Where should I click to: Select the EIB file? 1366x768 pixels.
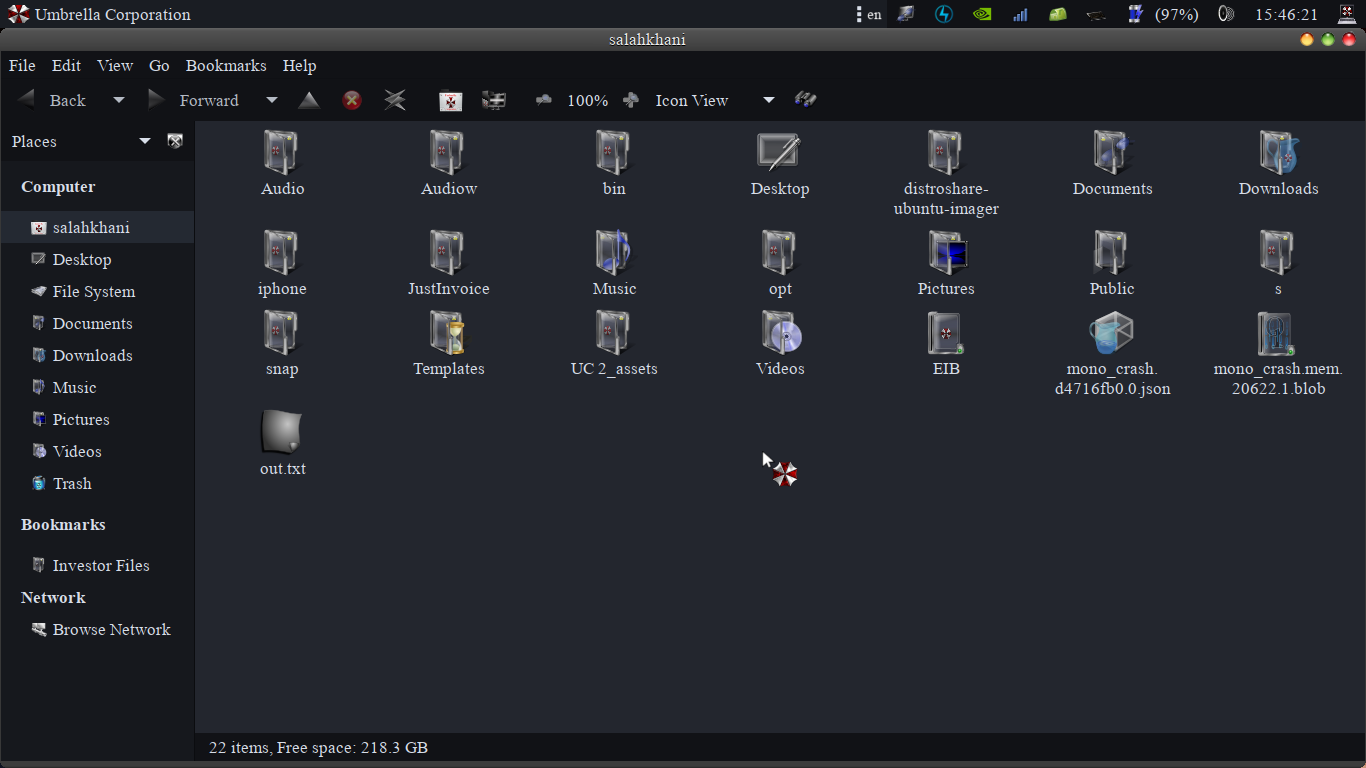[x=946, y=344]
